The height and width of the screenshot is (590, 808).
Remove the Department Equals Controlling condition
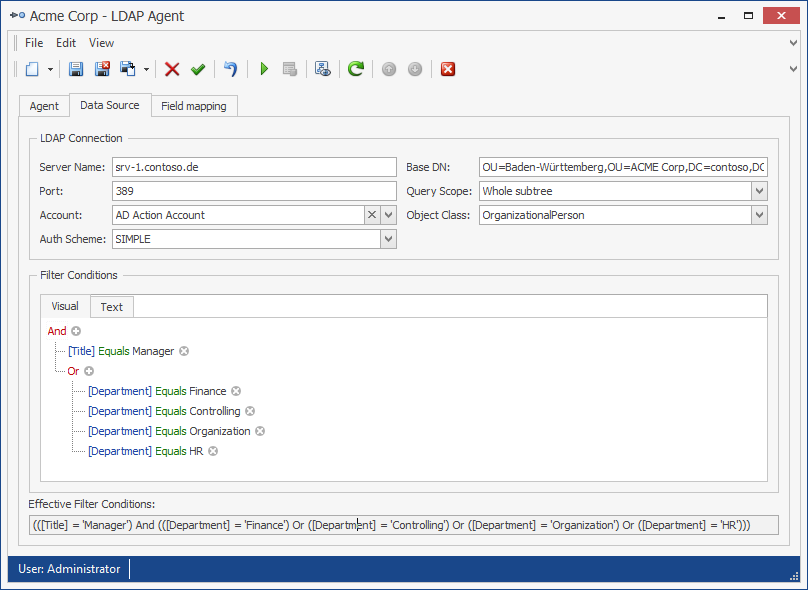[250, 411]
